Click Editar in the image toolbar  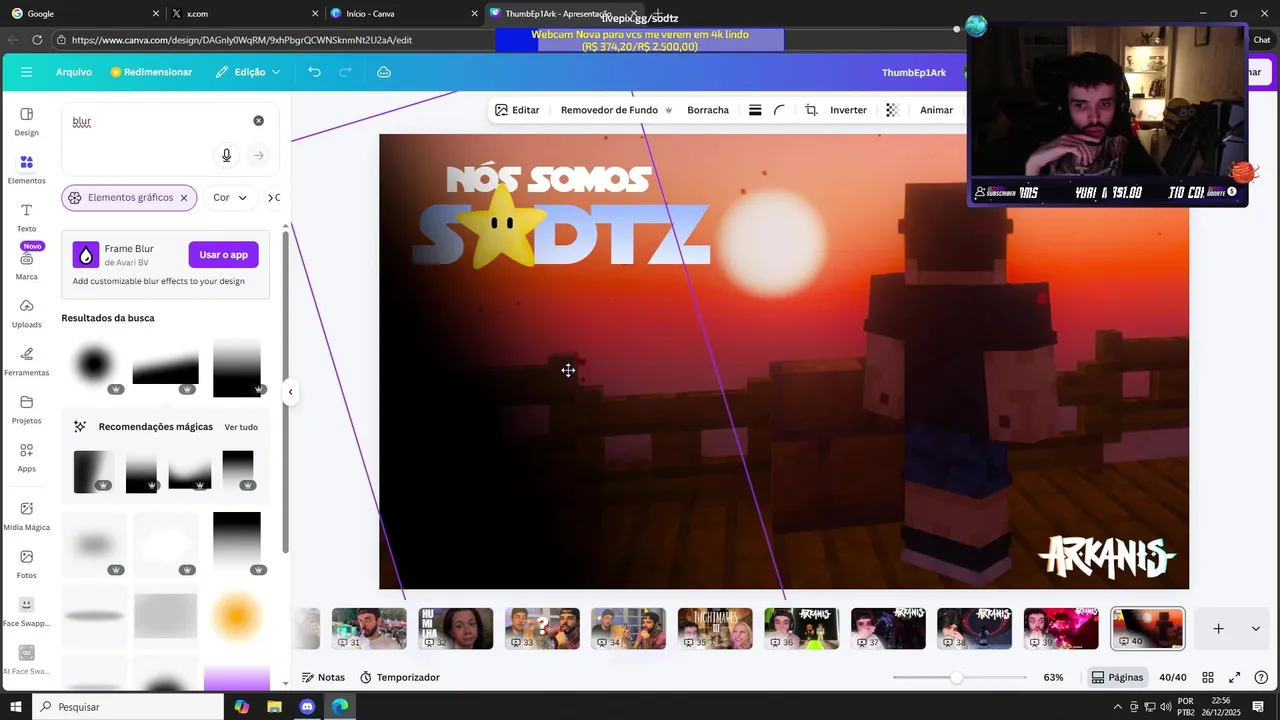[517, 110]
